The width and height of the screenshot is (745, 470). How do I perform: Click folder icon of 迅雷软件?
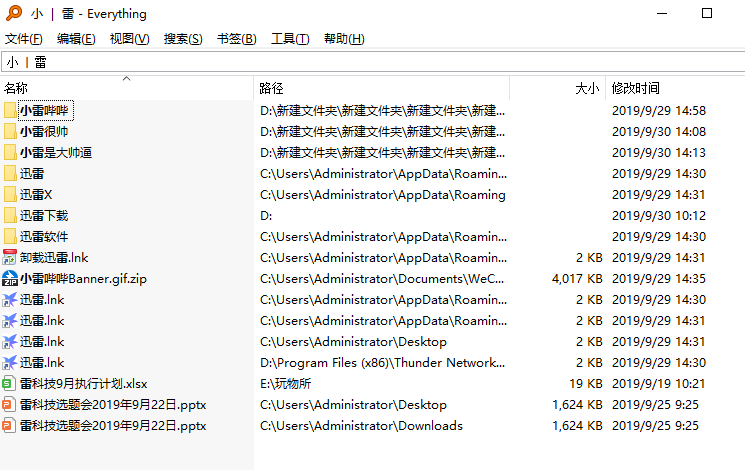point(10,236)
